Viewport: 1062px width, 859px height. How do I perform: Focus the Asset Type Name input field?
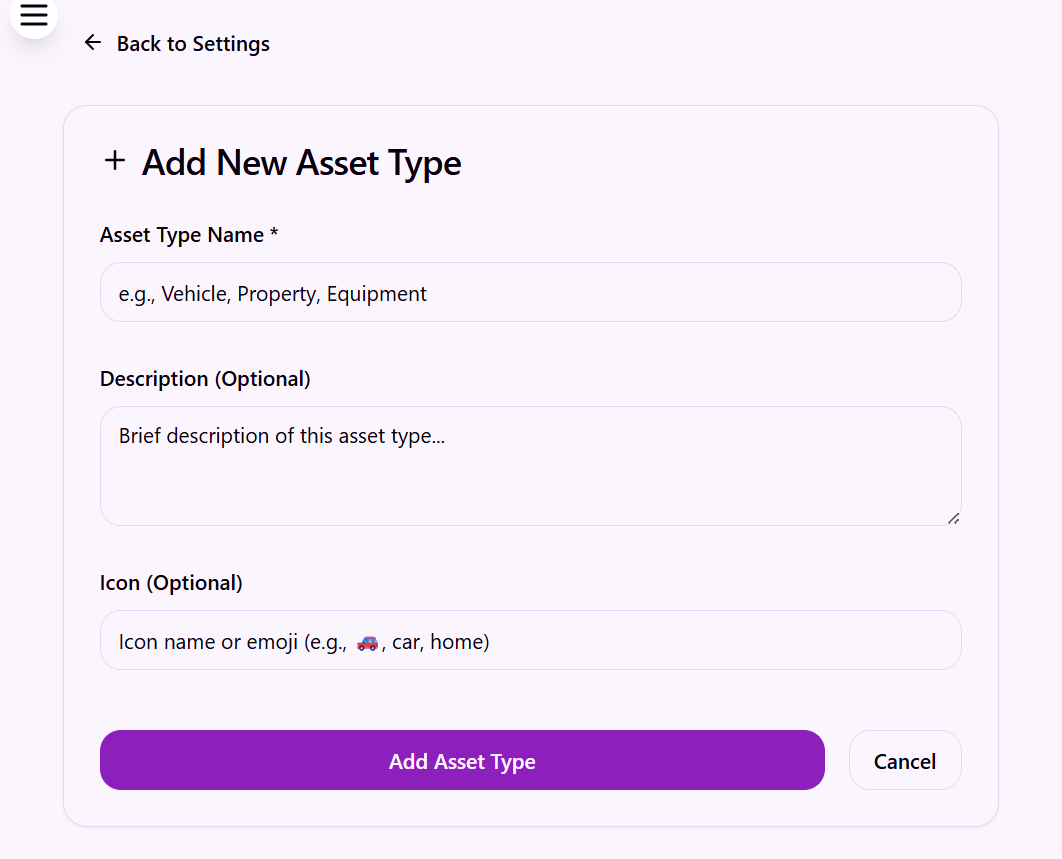530,292
